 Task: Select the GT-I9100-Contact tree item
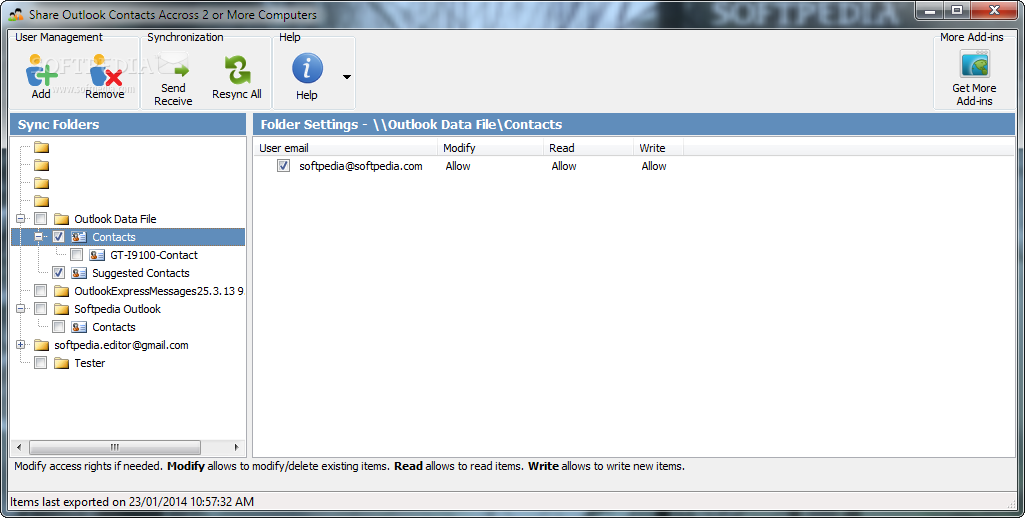tap(154, 255)
